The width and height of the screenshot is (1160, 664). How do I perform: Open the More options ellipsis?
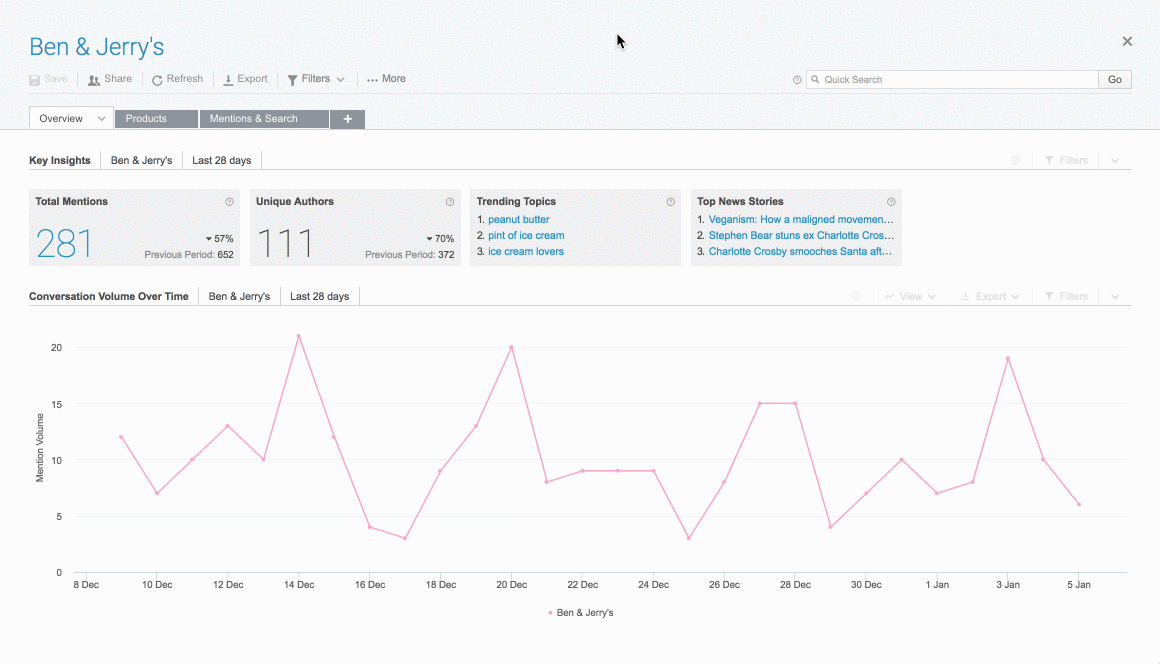tap(373, 80)
